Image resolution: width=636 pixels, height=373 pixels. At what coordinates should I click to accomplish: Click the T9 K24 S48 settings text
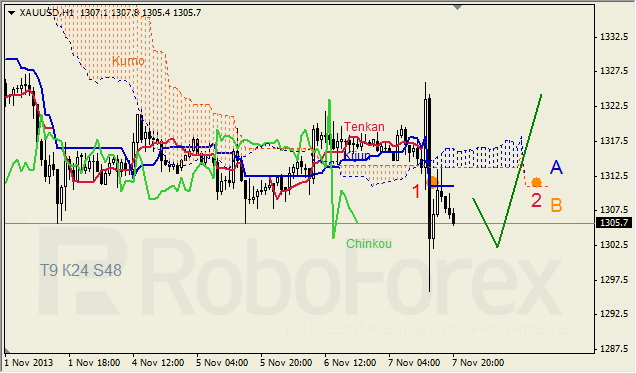click(x=81, y=270)
